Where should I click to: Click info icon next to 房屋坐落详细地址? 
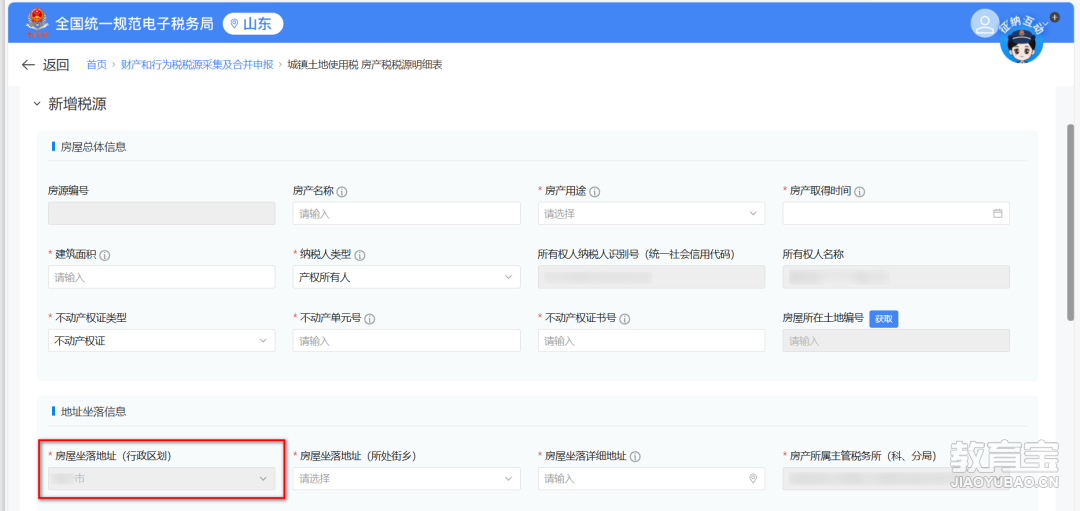[635, 457]
